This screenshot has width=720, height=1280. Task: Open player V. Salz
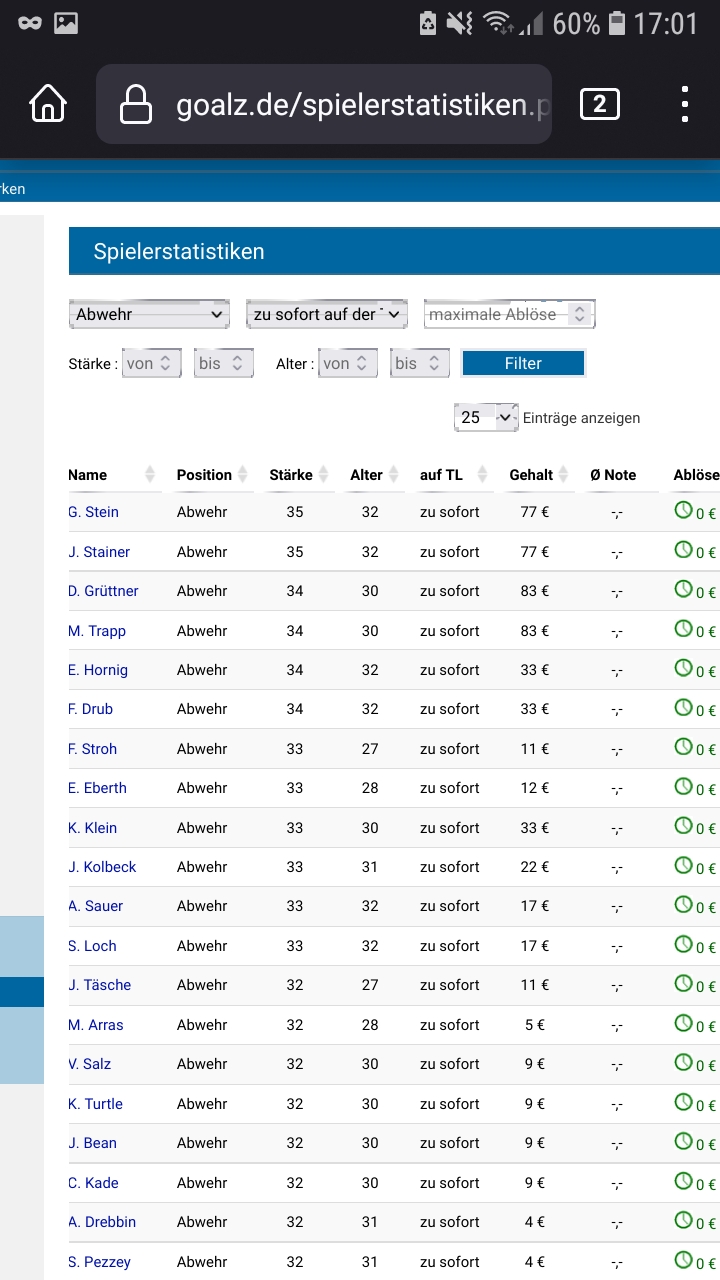click(x=89, y=1064)
